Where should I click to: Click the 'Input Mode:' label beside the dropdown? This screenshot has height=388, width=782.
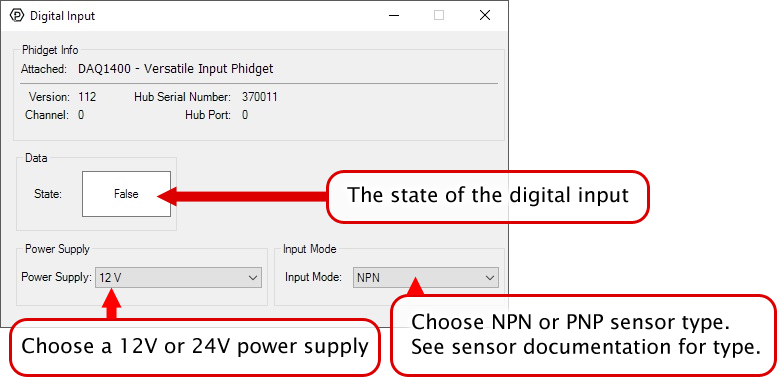(313, 277)
